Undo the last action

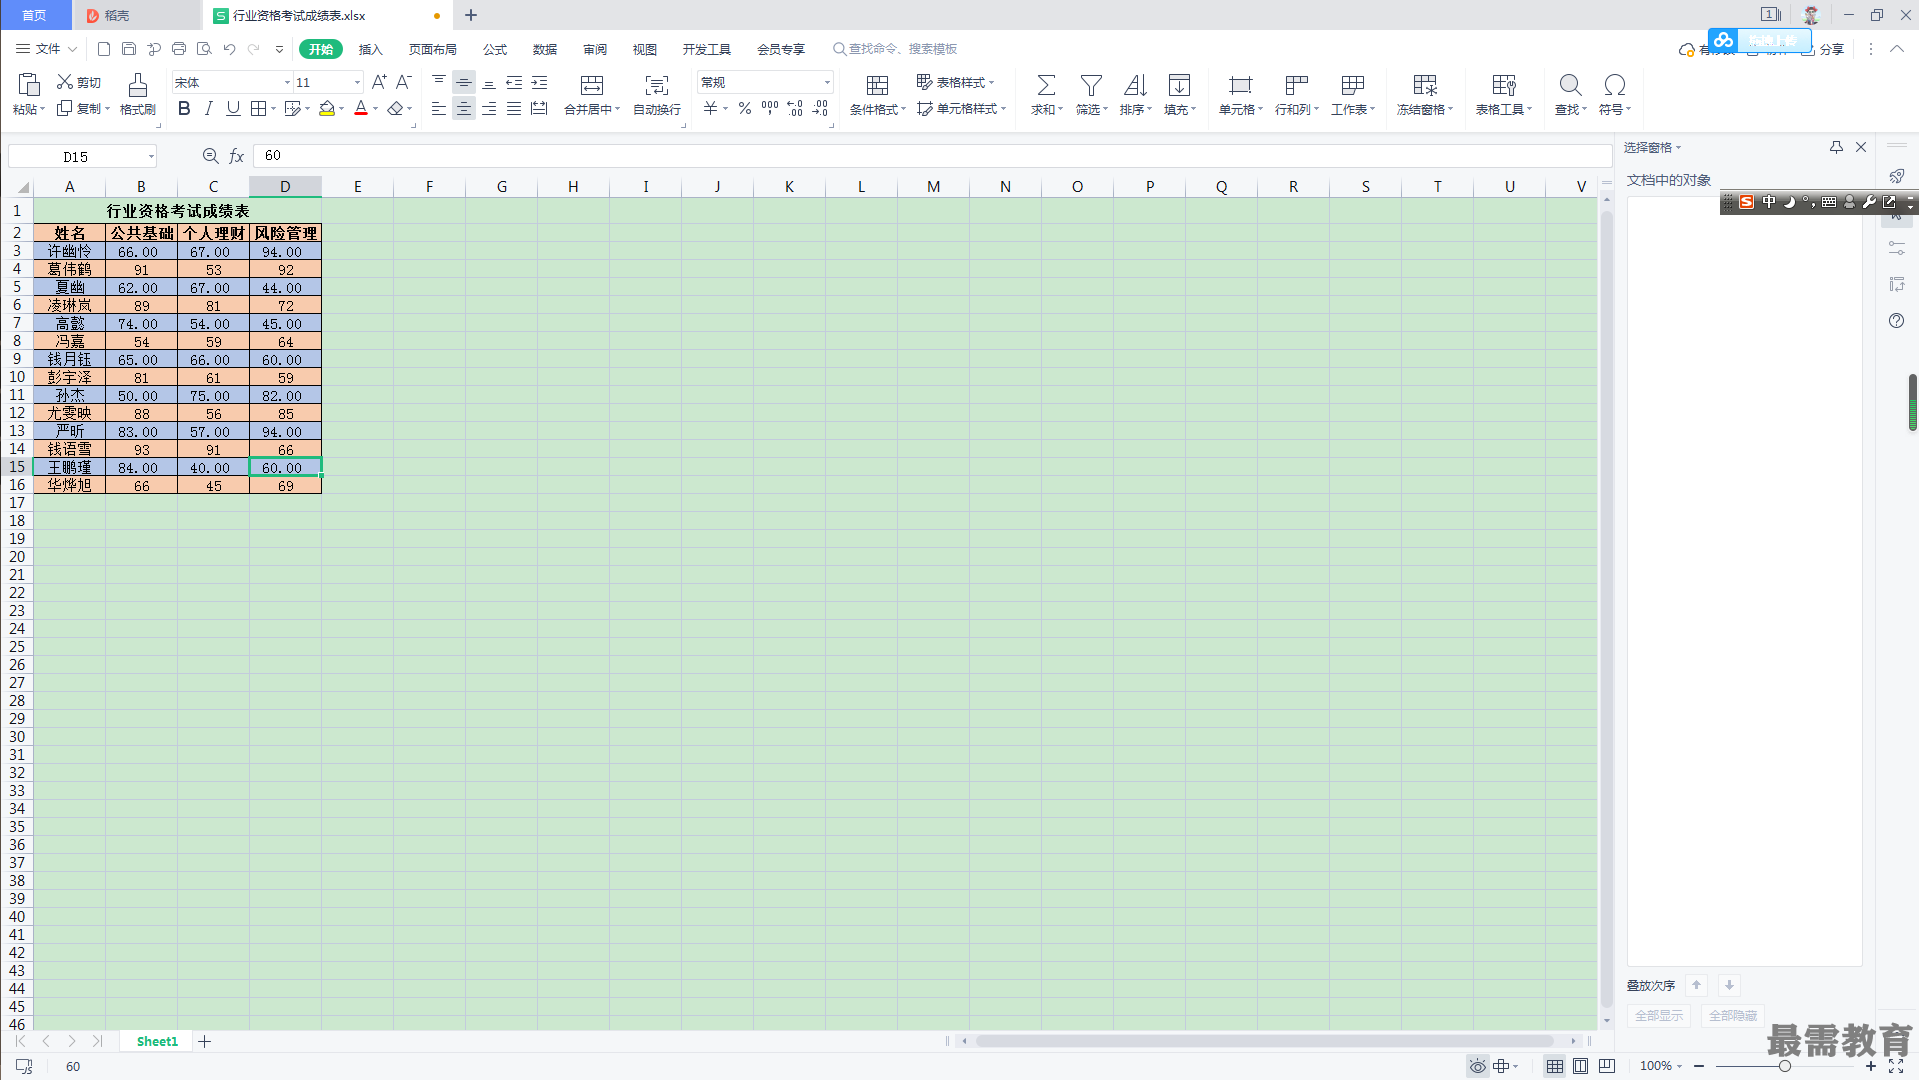229,49
